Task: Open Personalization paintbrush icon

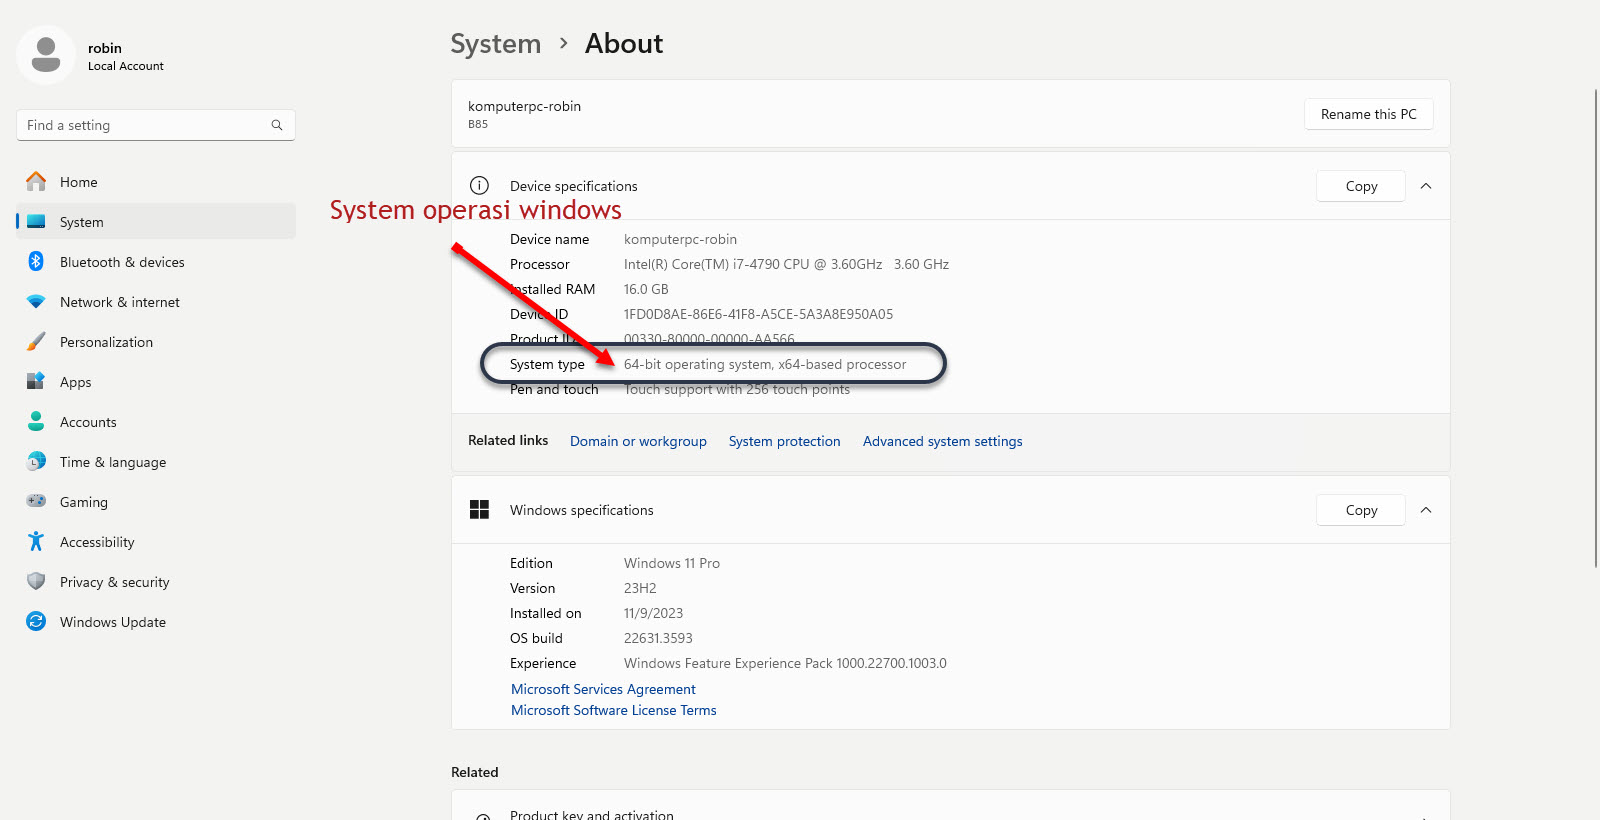Action: point(36,342)
